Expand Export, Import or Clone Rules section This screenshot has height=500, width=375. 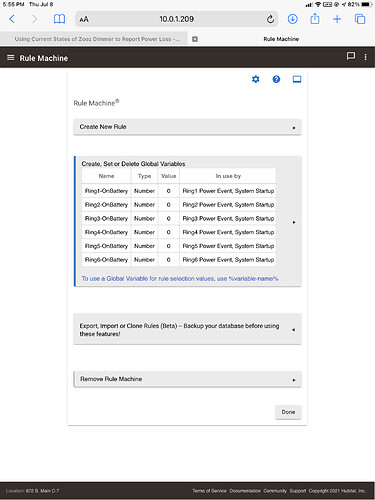click(x=187, y=330)
